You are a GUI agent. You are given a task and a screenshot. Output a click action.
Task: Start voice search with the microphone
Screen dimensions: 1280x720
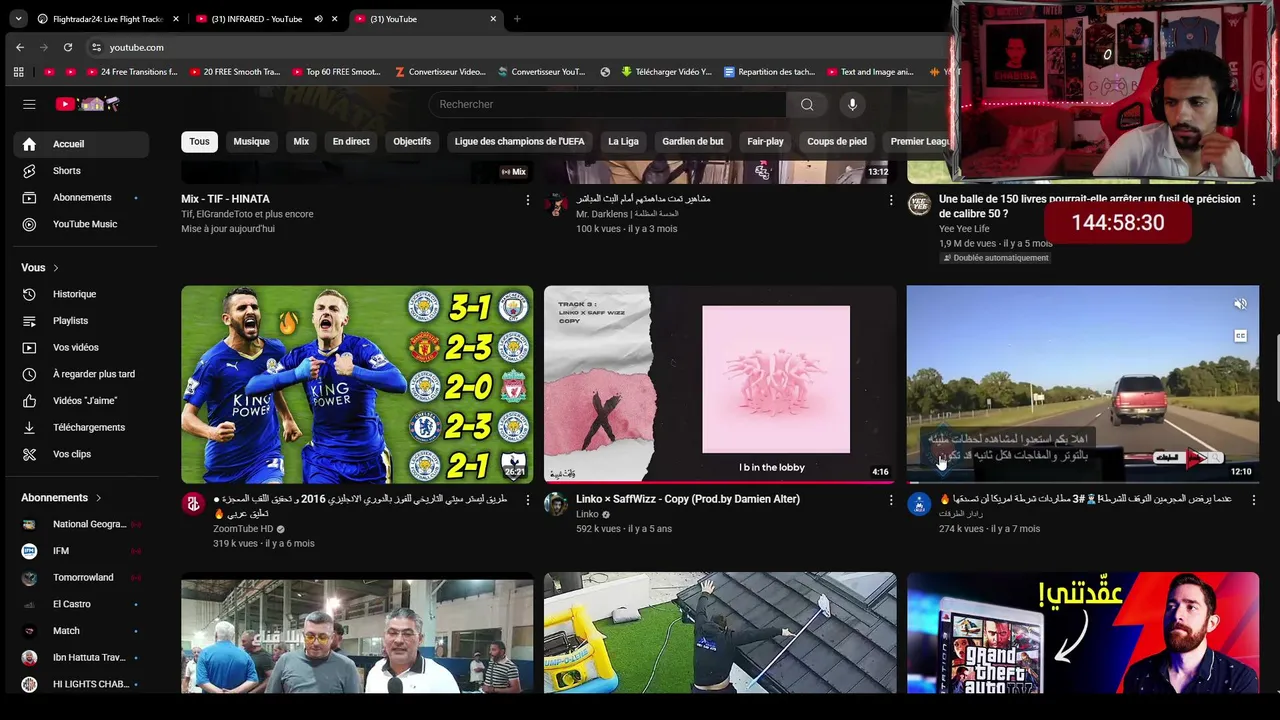(x=852, y=104)
